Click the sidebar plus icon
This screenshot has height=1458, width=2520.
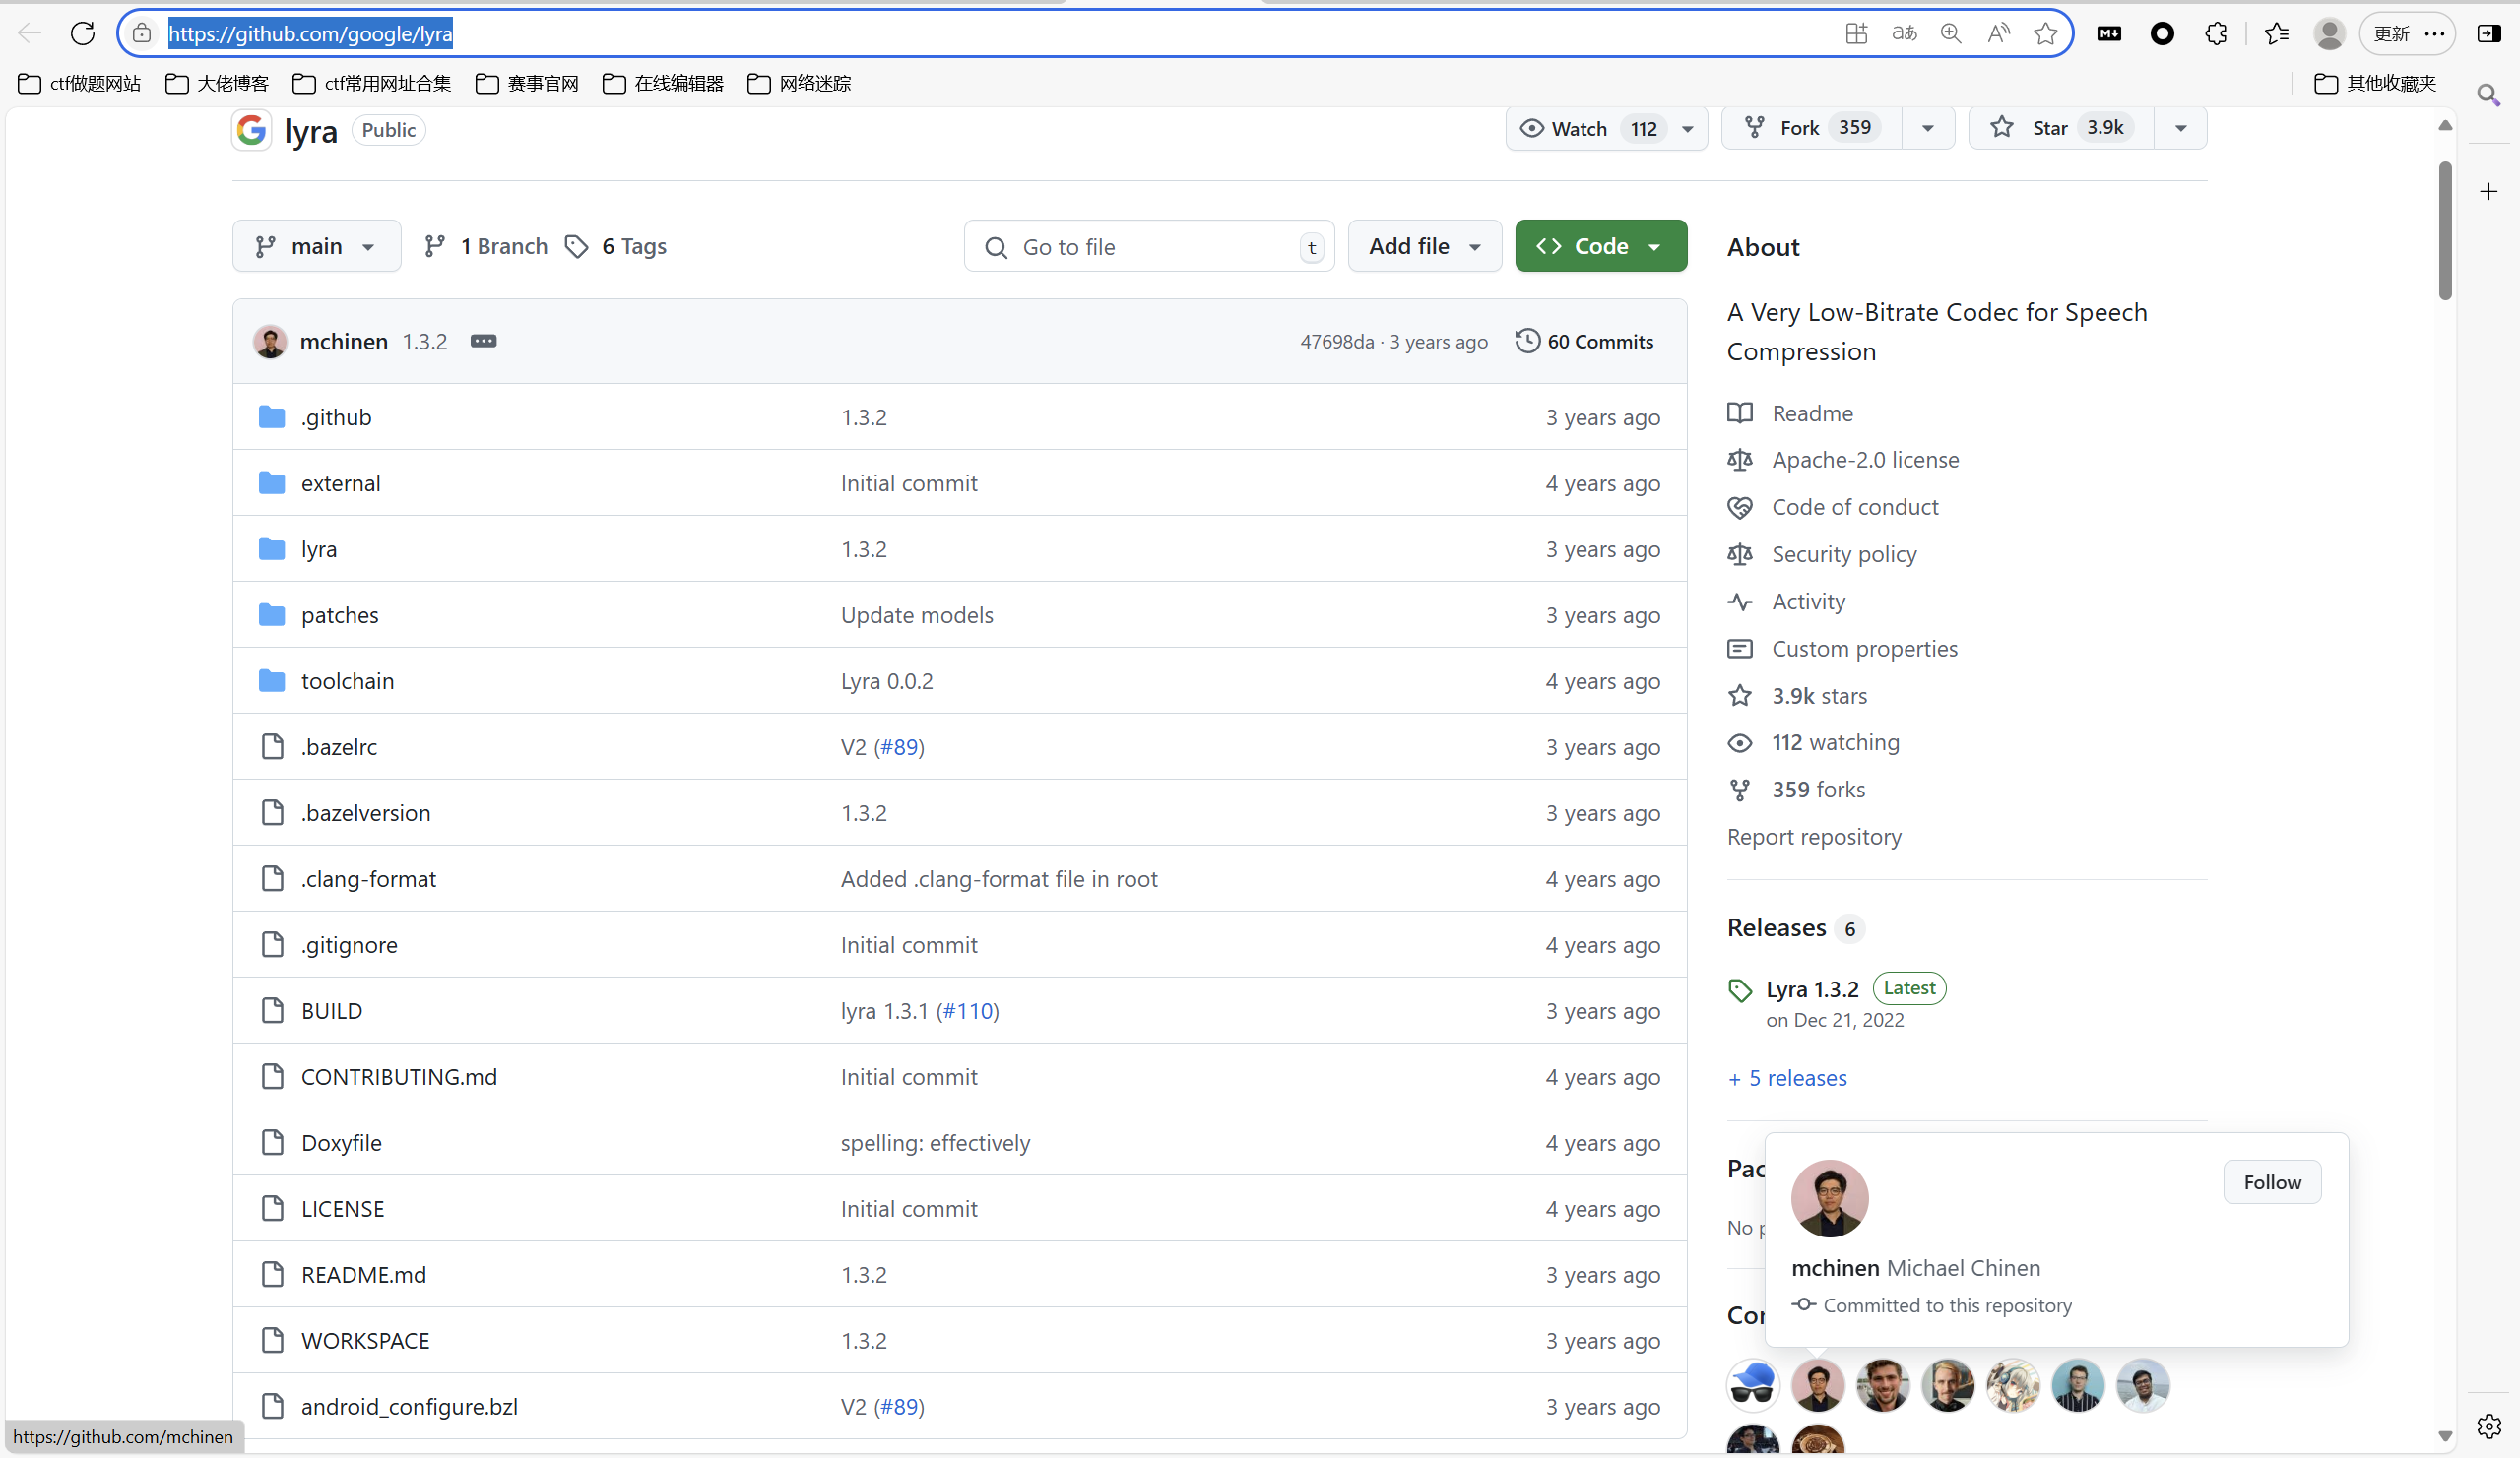pos(2489,191)
